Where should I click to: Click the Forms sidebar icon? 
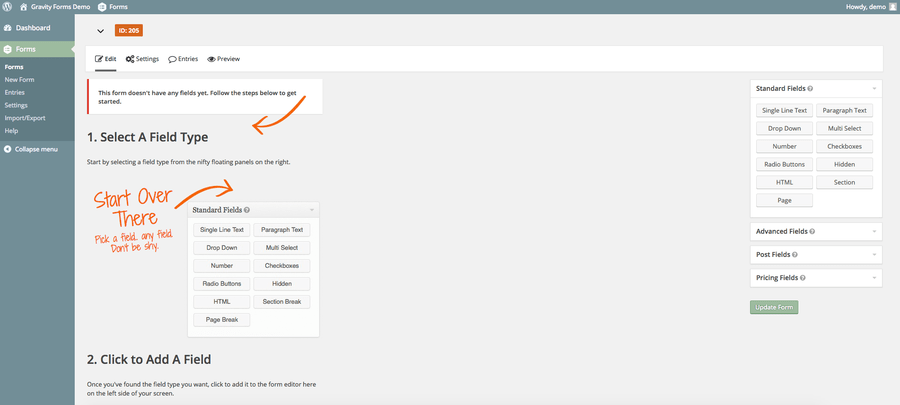click(8, 49)
